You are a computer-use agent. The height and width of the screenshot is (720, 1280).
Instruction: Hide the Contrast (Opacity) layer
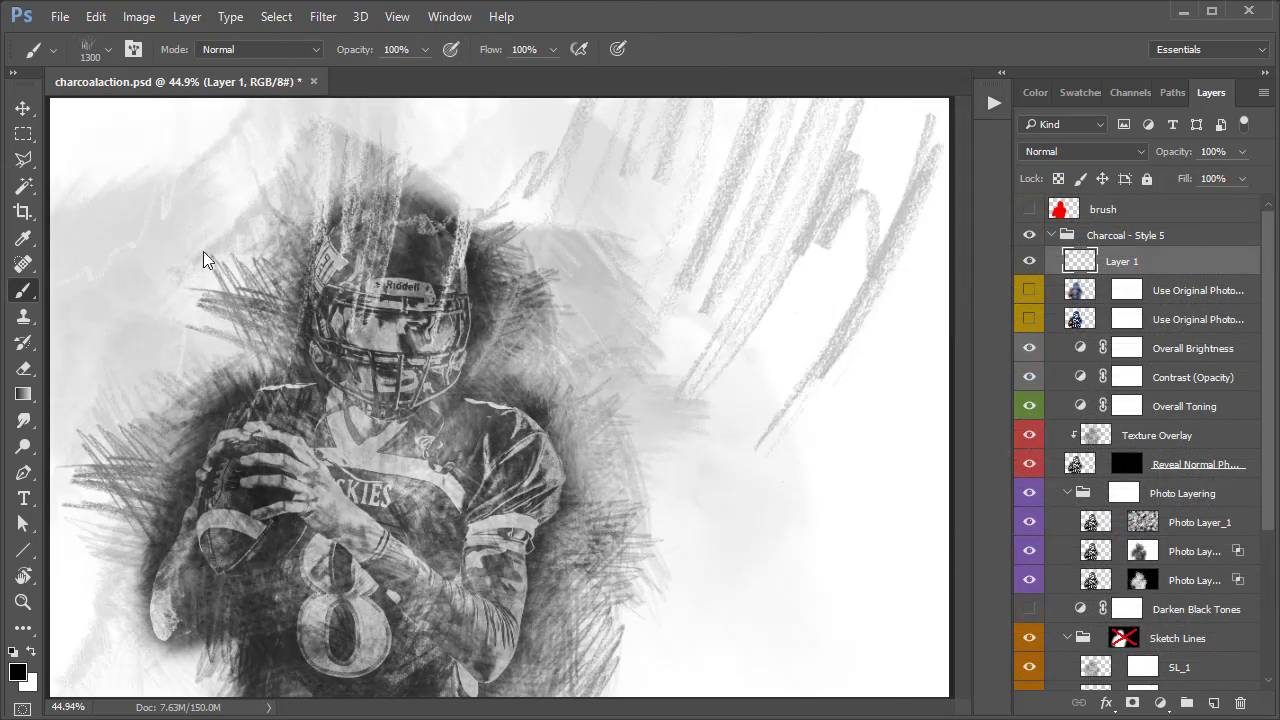1029,377
